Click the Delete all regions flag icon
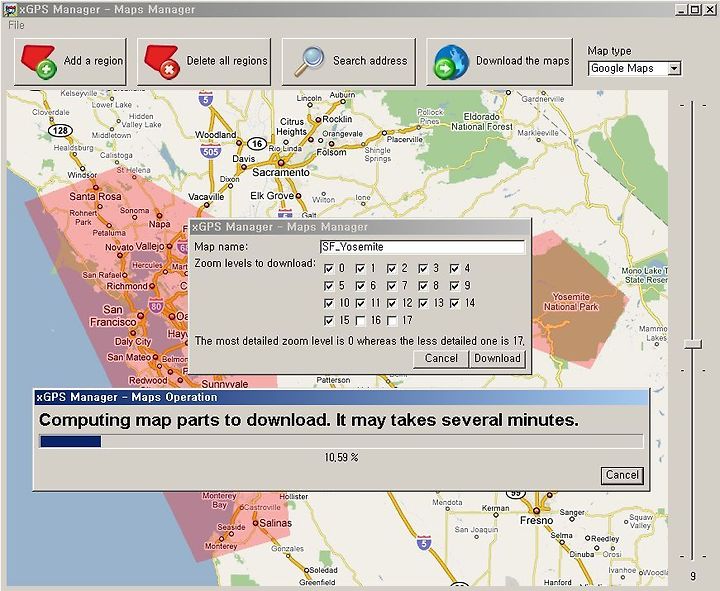This screenshot has height=591, width=720. pyautogui.click(x=162, y=62)
